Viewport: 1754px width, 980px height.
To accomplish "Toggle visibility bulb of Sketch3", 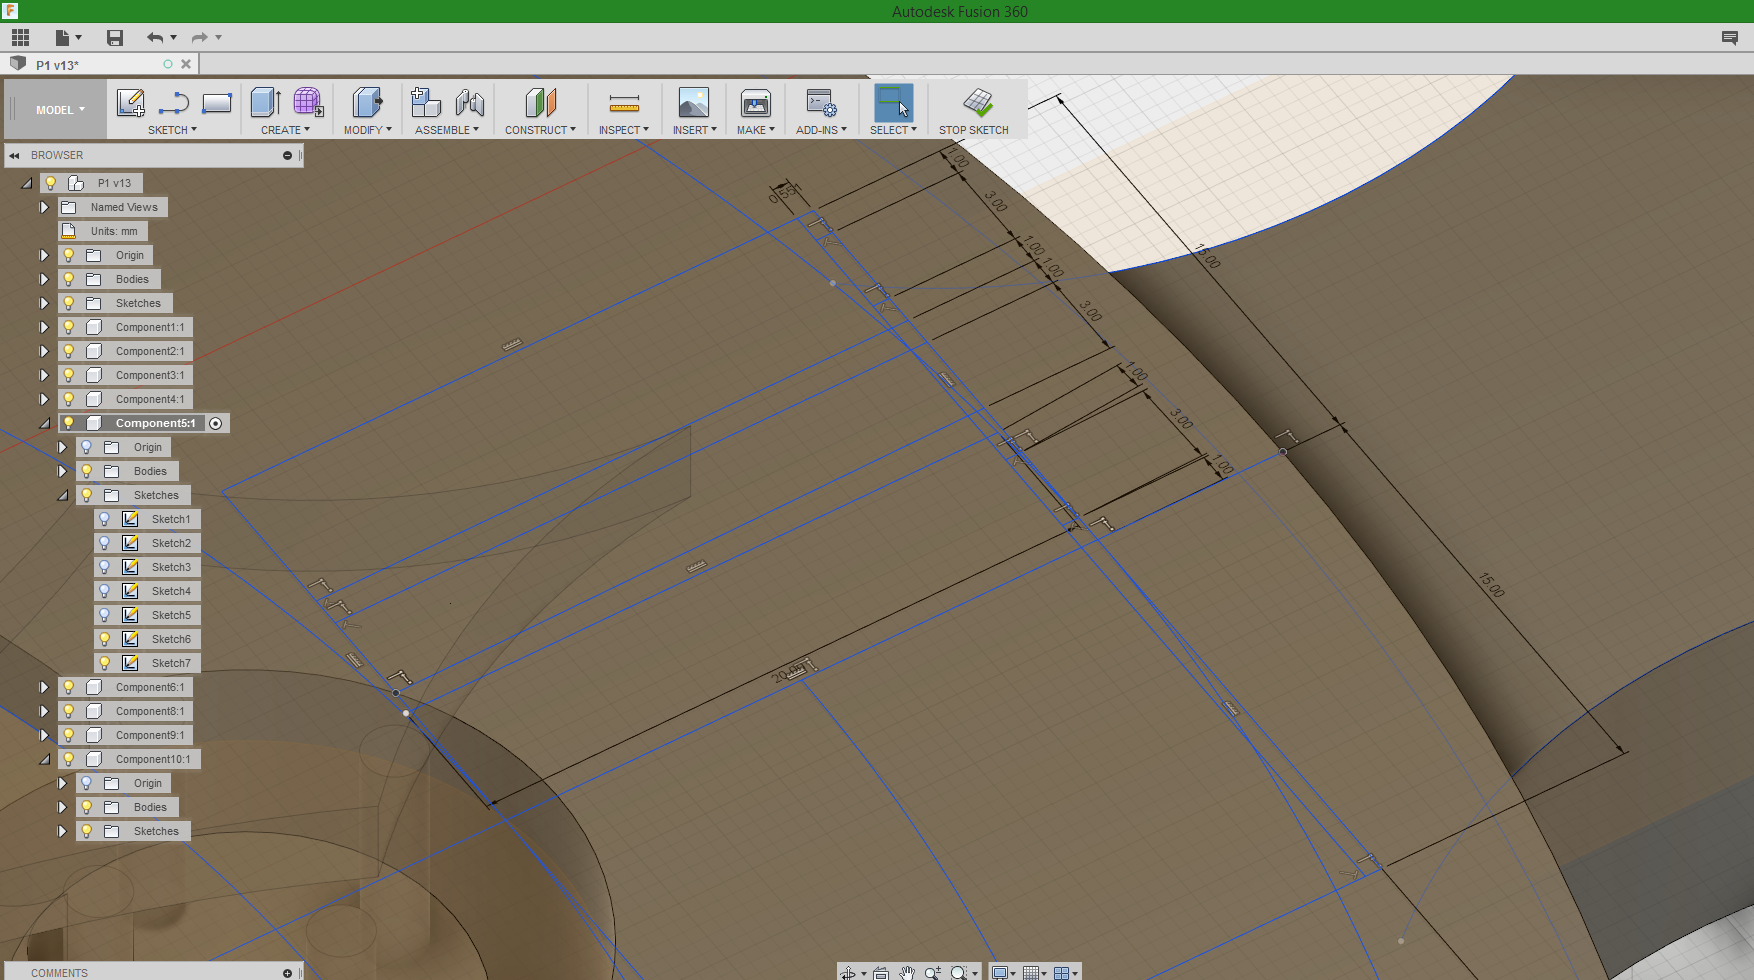I will pos(104,567).
